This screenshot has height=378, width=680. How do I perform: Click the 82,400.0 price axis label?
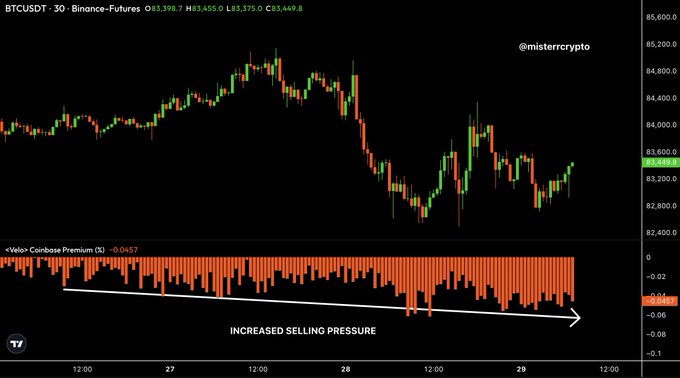tap(661, 233)
